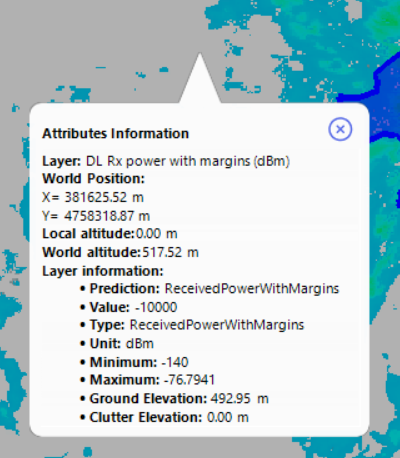Click the Layer information heading
The height and width of the screenshot is (458, 400).
click(x=103, y=271)
